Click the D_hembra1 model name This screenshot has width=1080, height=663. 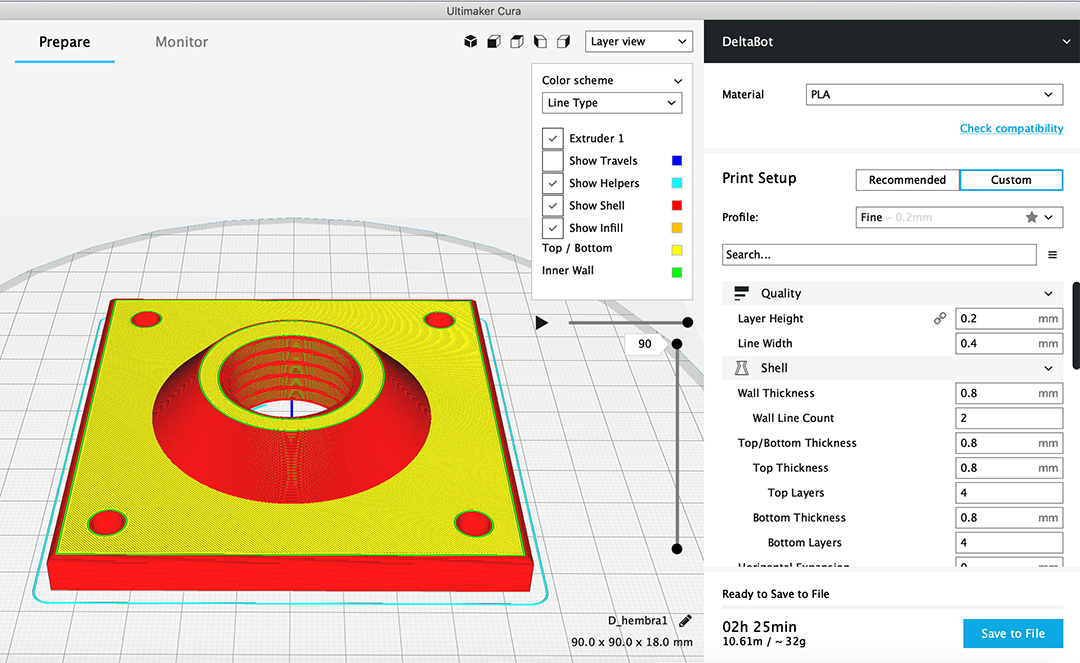(637, 620)
